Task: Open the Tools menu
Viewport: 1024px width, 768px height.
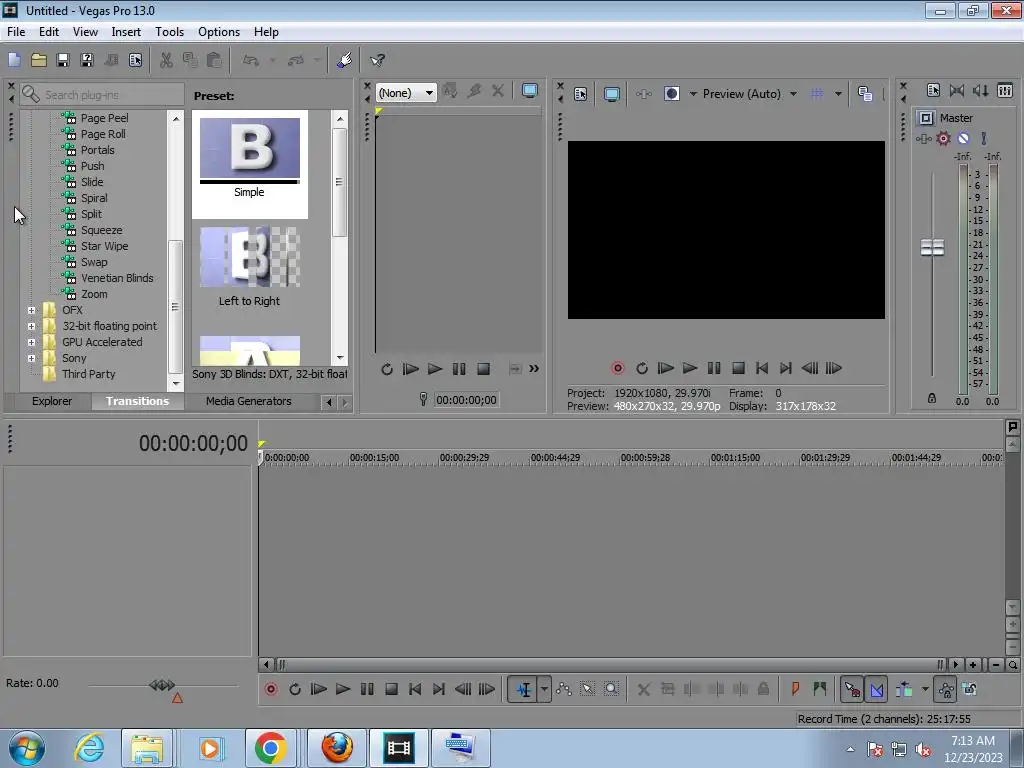Action: point(169,32)
